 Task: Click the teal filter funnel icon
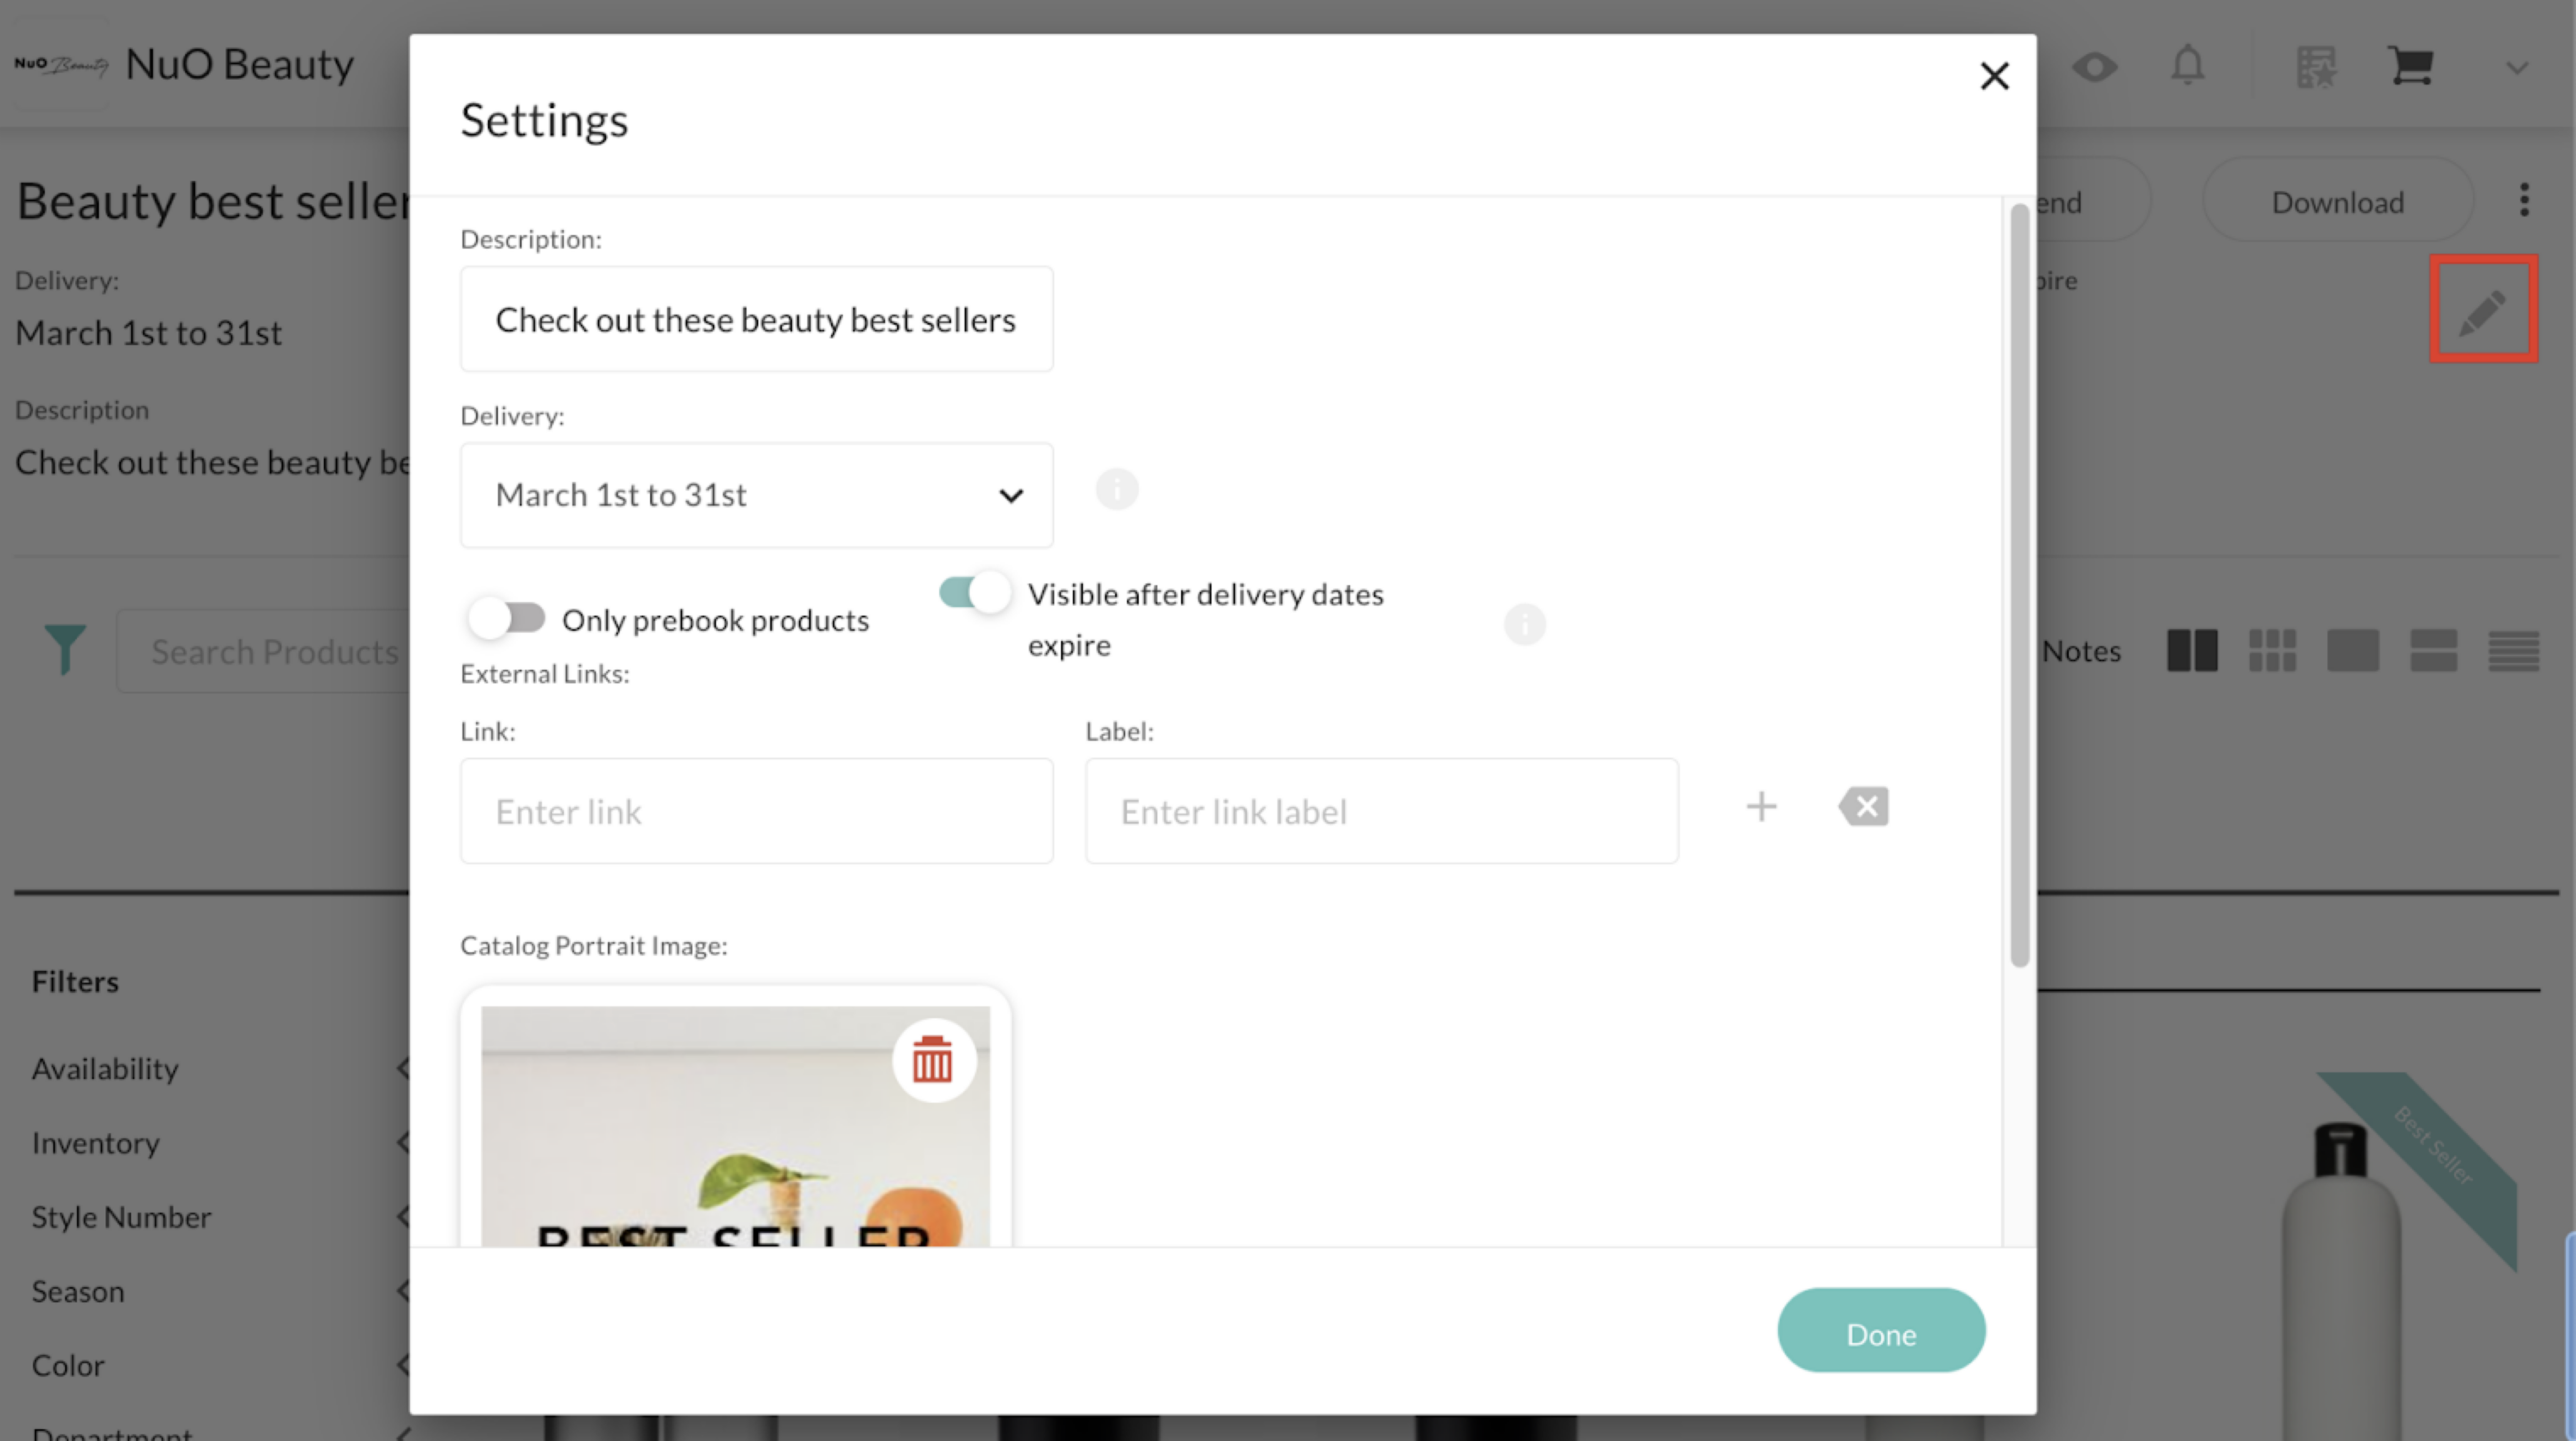(65, 650)
